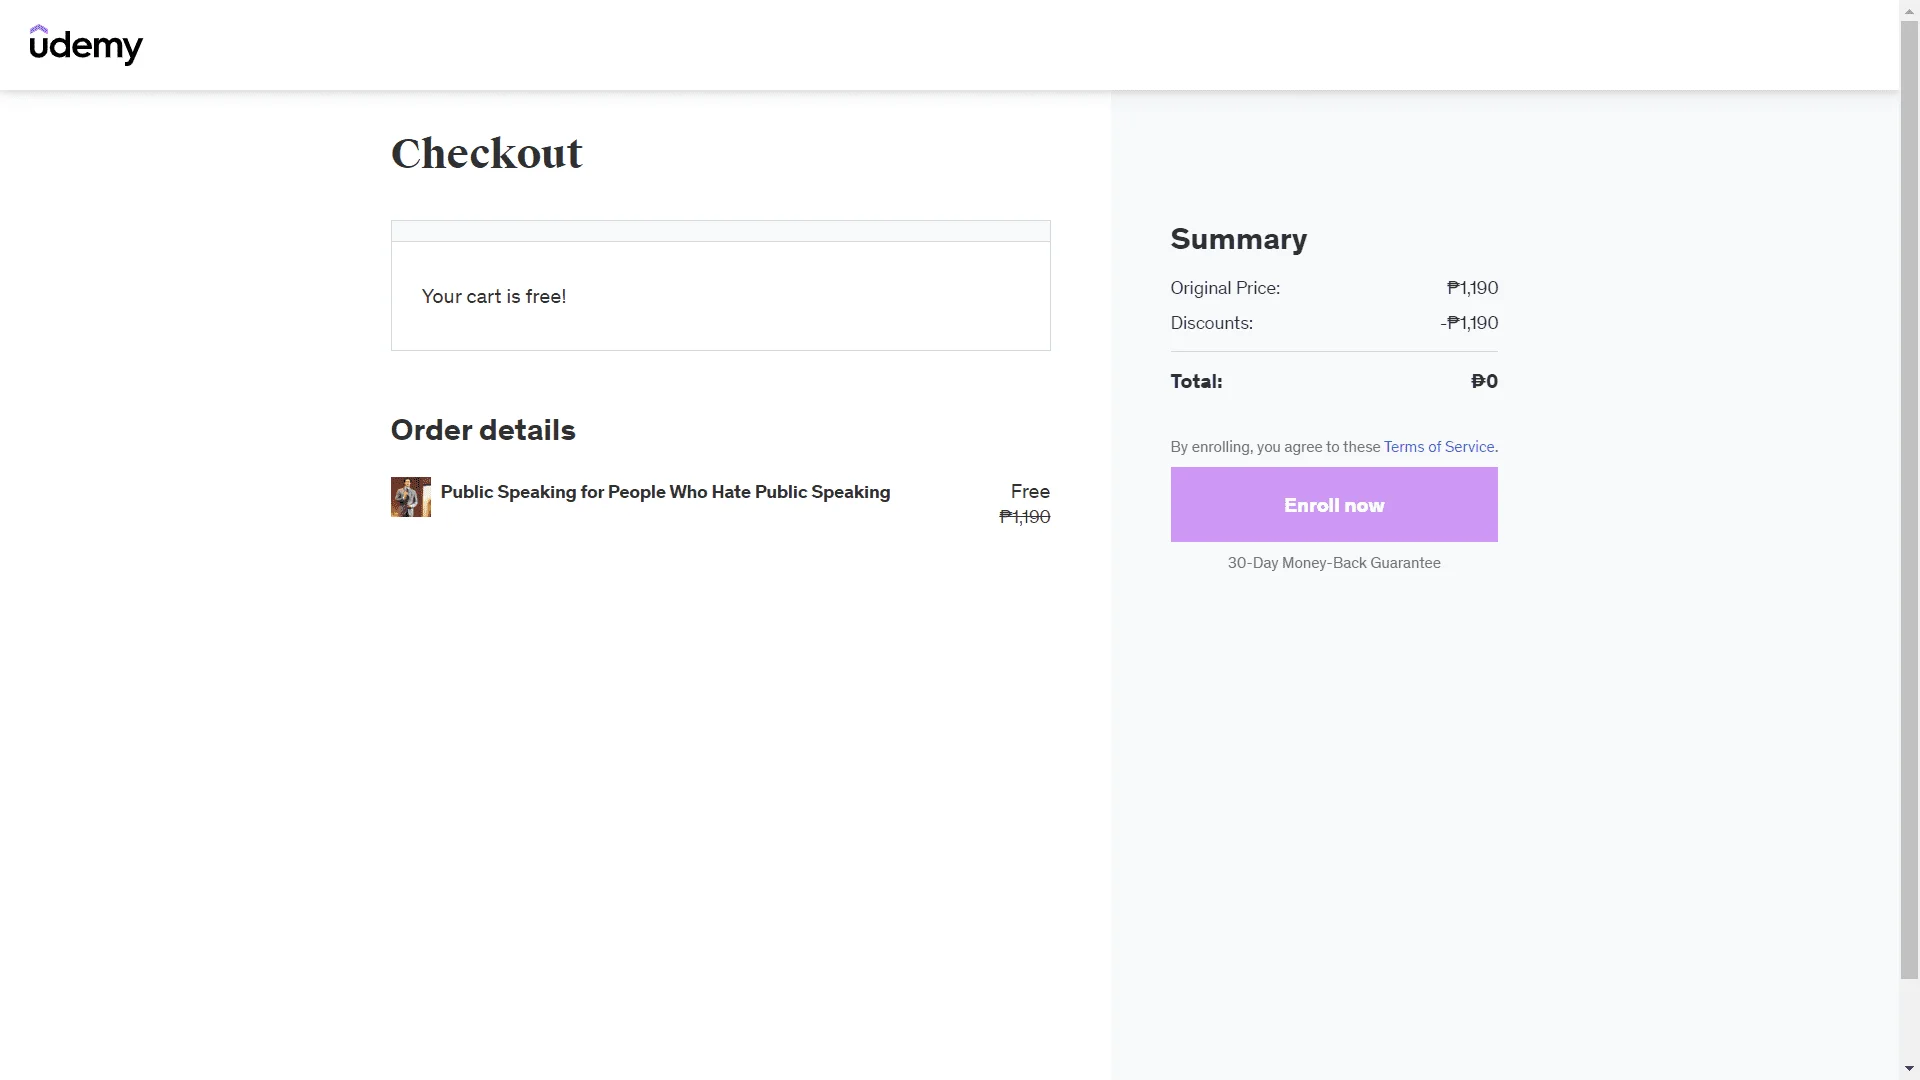Select the 'Discounts:' label
The height and width of the screenshot is (1080, 1920).
1212,323
